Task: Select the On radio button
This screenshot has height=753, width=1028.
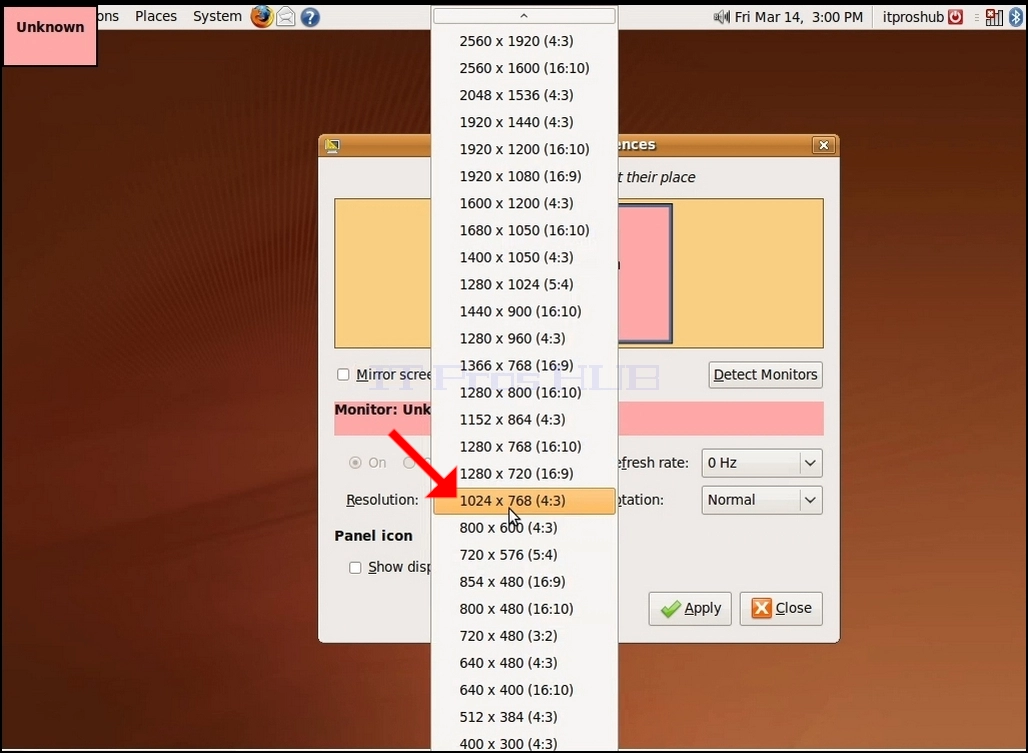Action: coord(355,463)
